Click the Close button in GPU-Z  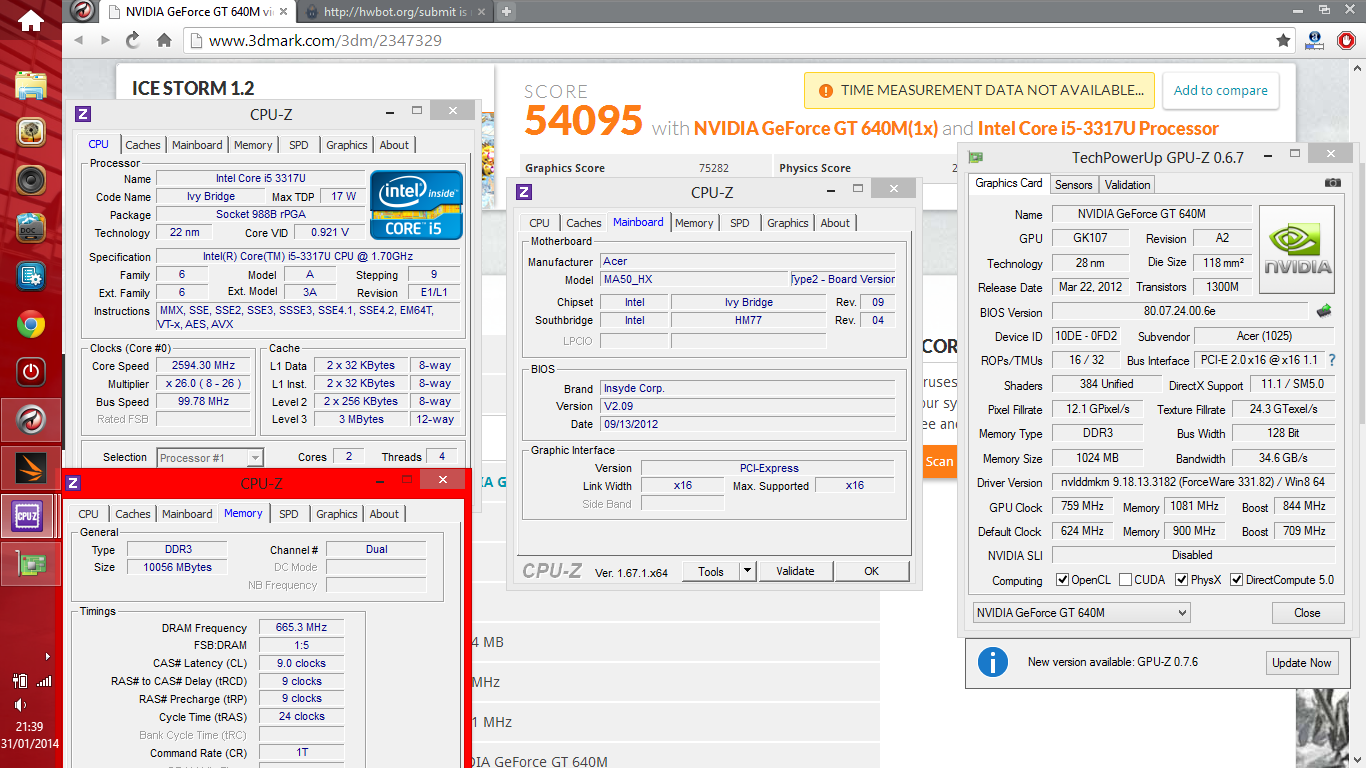coord(1307,612)
